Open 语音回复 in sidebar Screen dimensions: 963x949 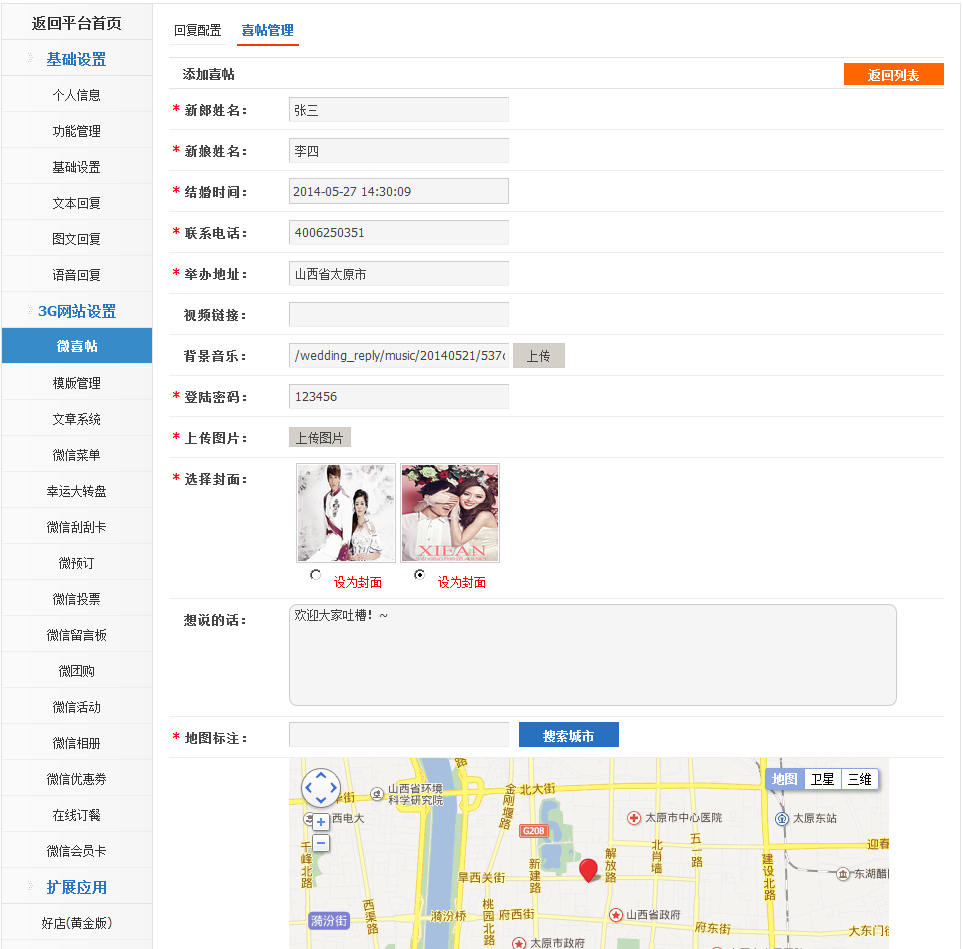77,275
